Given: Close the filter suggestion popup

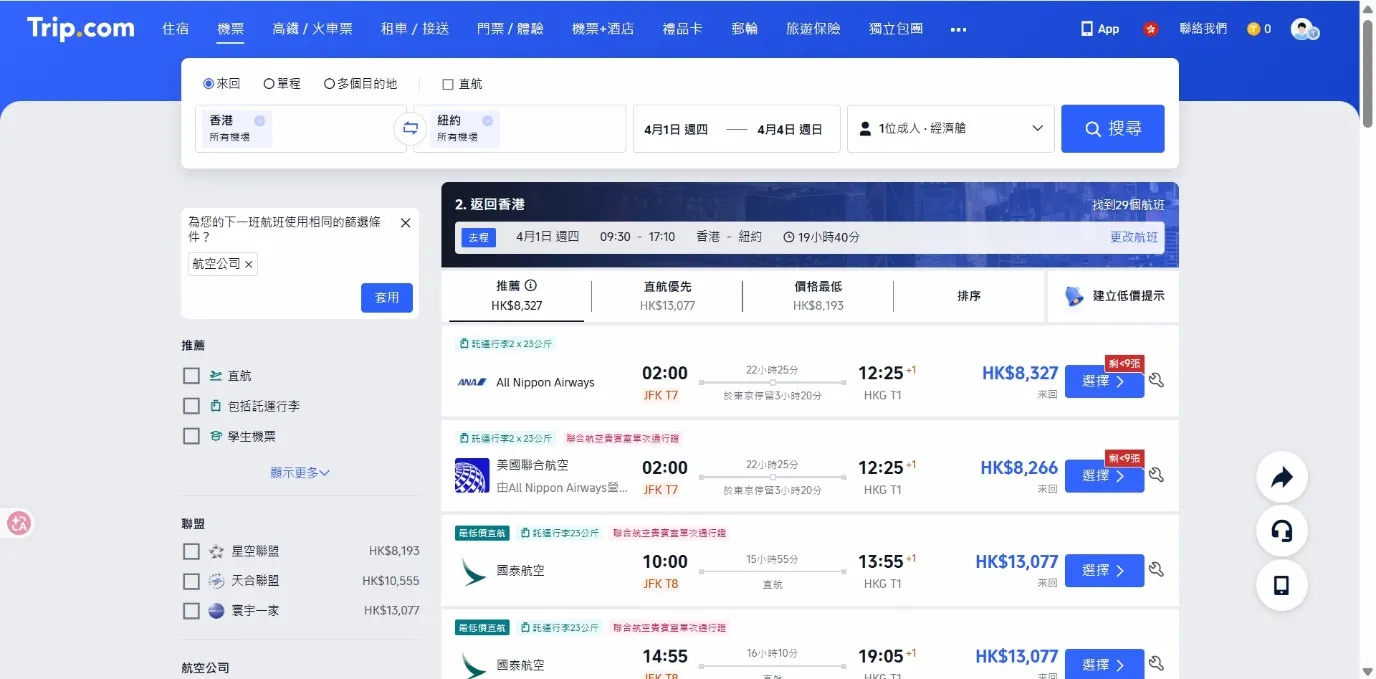Looking at the screenshot, I should pos(405,223).
